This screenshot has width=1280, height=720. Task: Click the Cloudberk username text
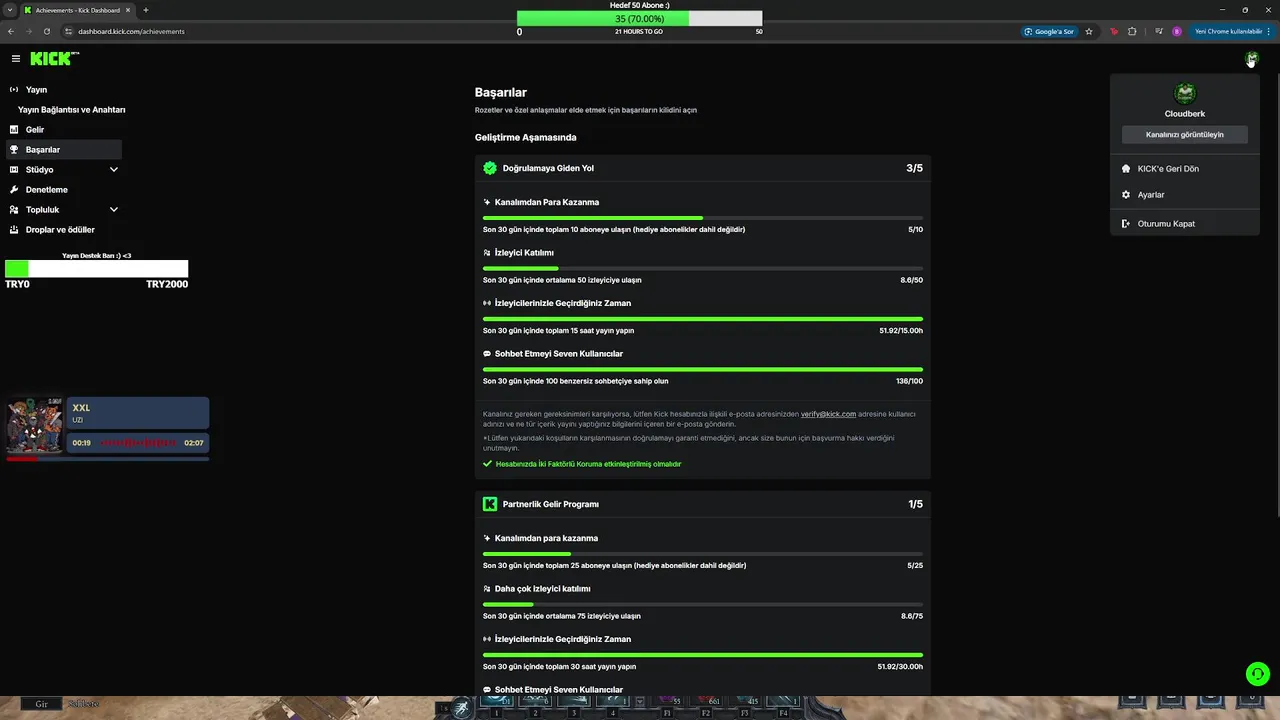pyautogui.click(x=1185, y=114)
